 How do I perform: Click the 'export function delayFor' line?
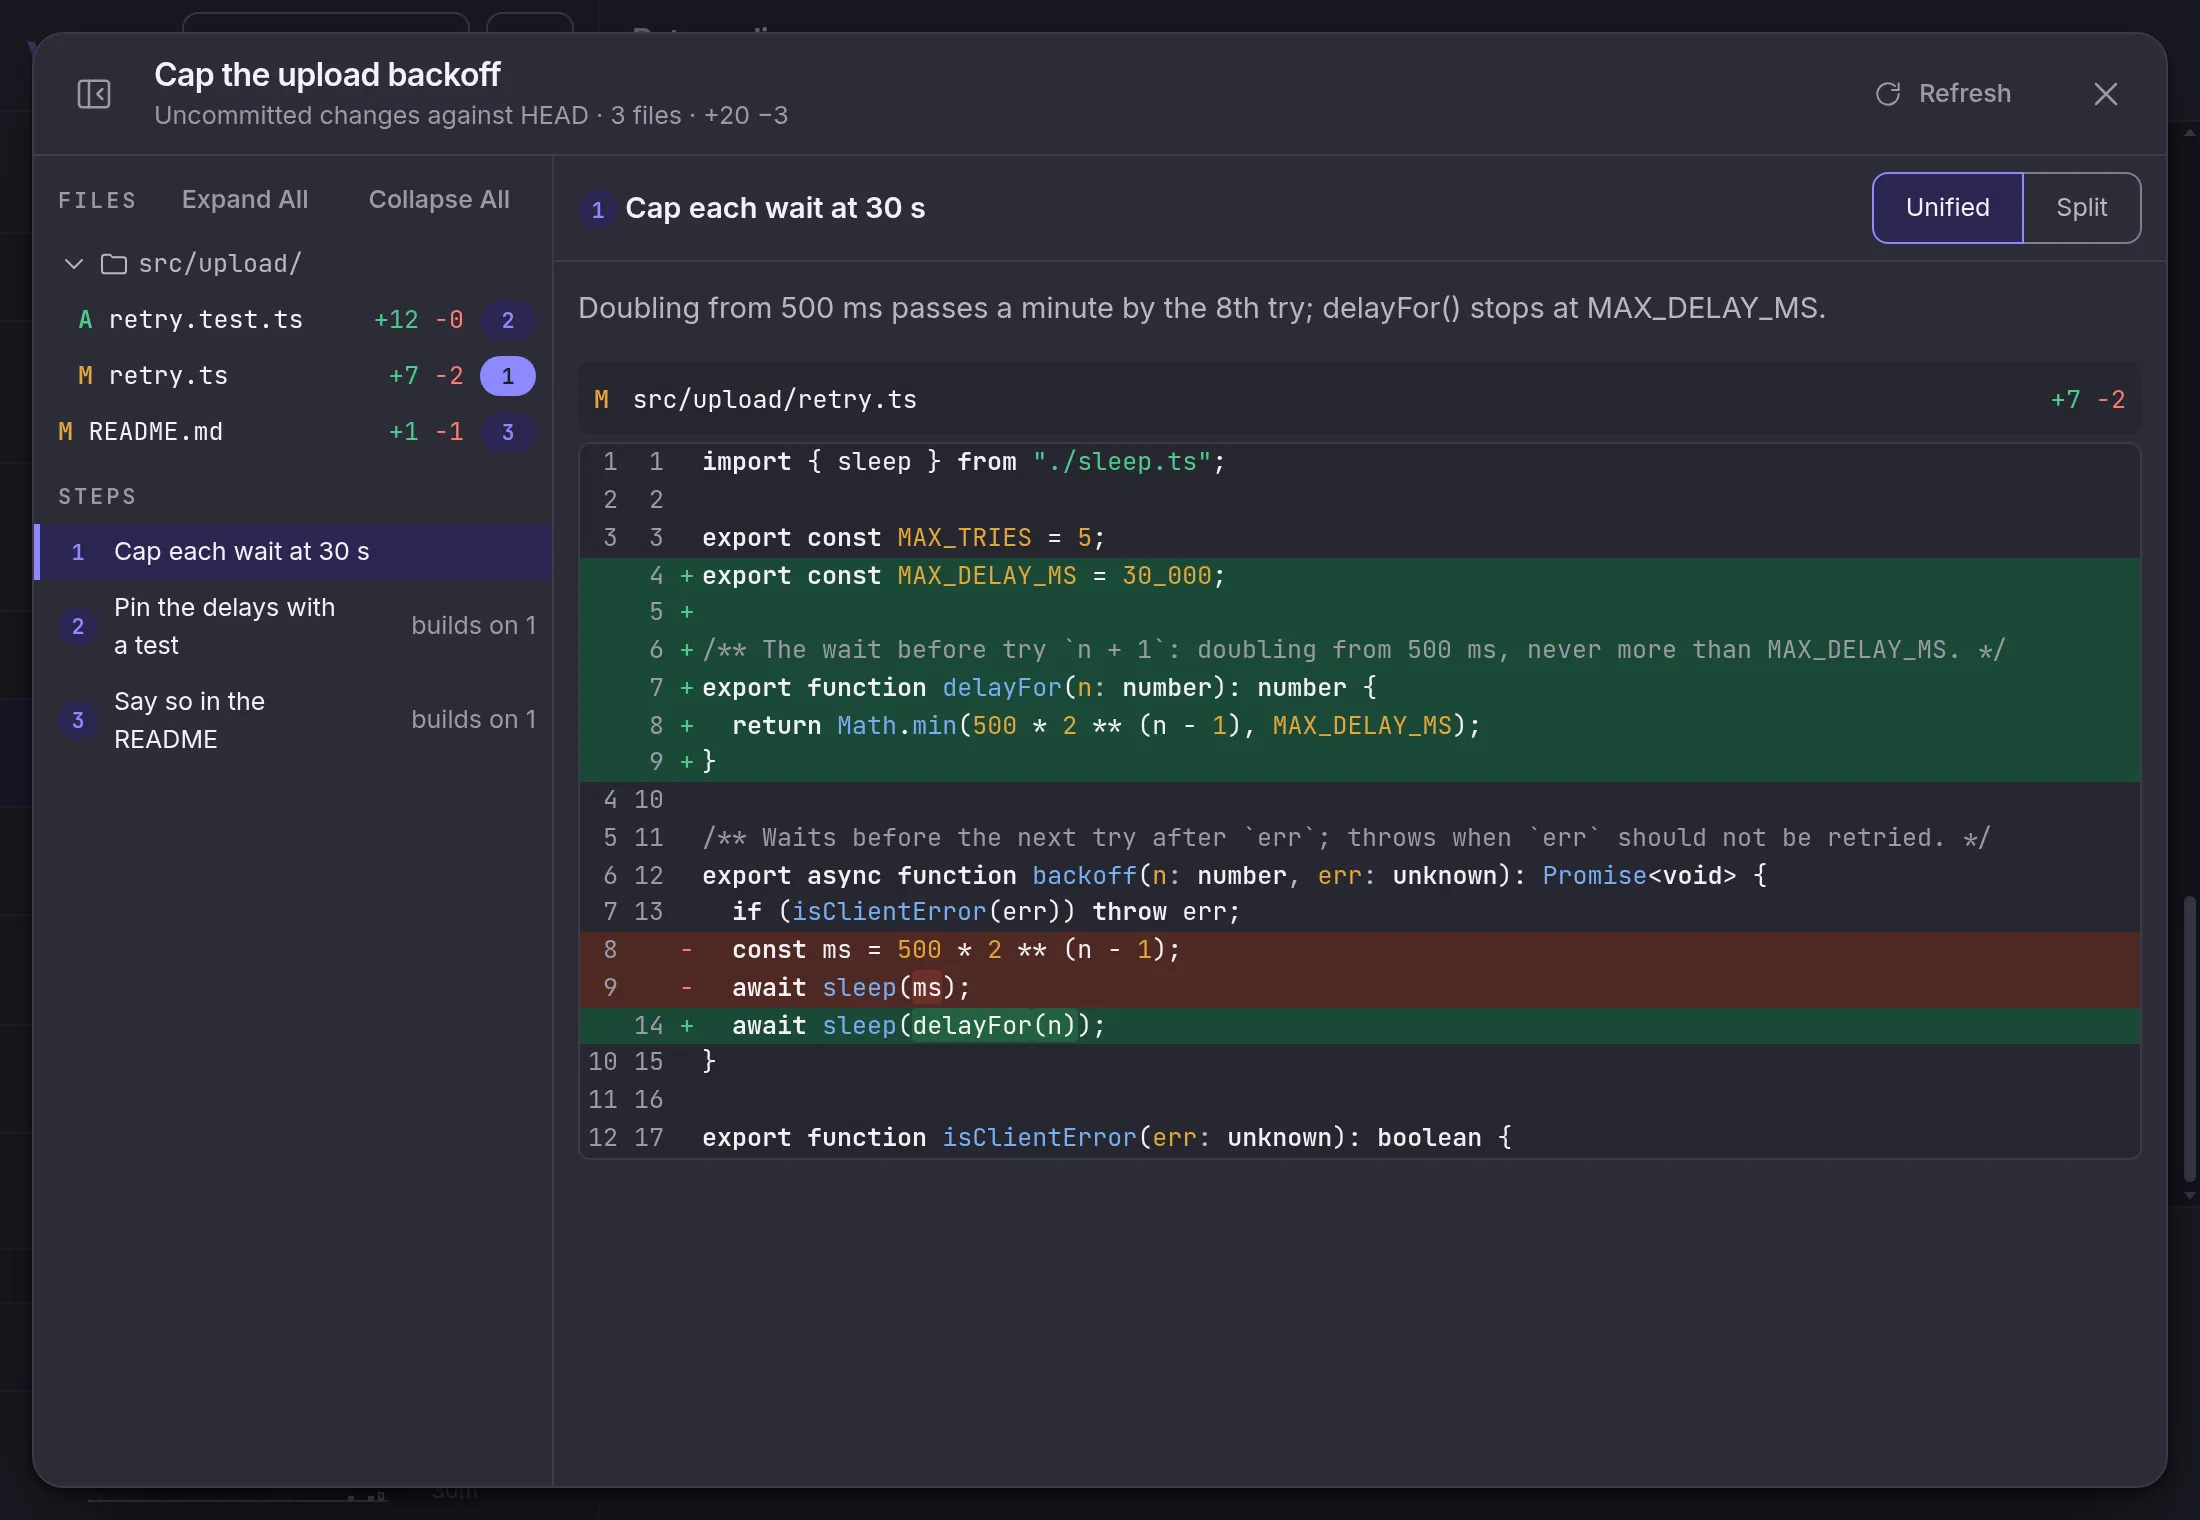coord(1360,688)
